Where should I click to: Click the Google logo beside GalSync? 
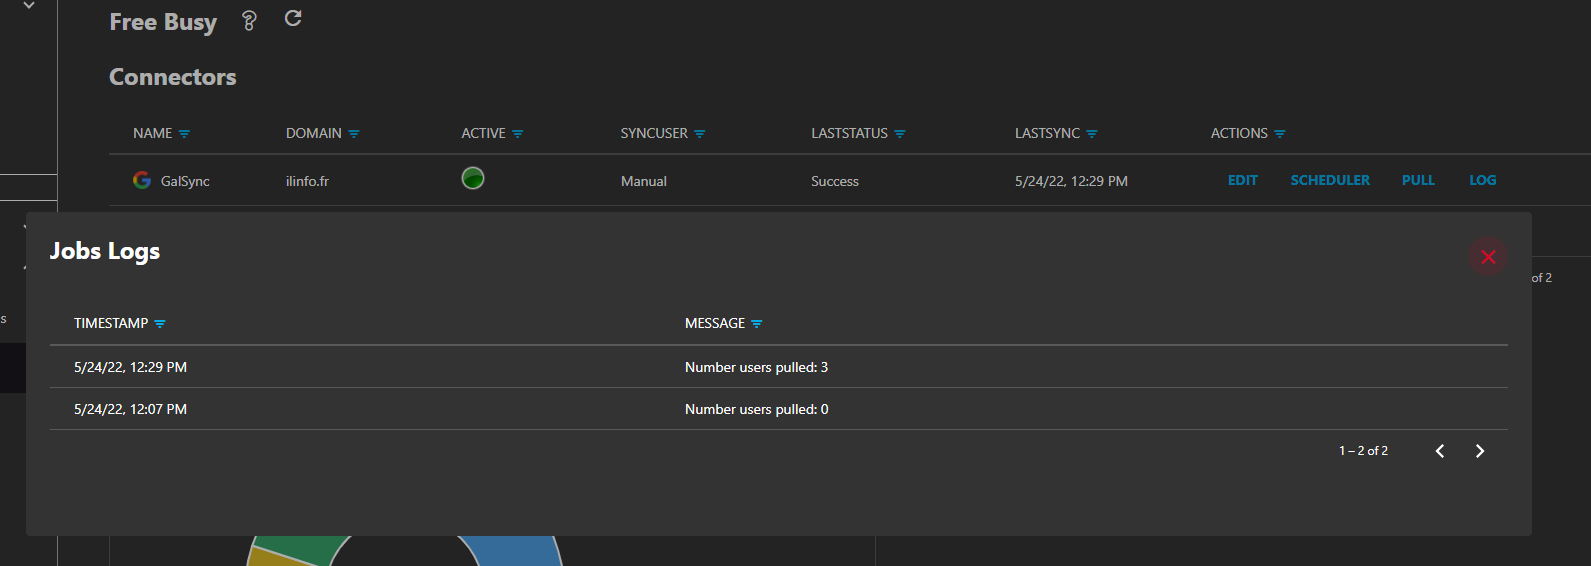[142, 180]
